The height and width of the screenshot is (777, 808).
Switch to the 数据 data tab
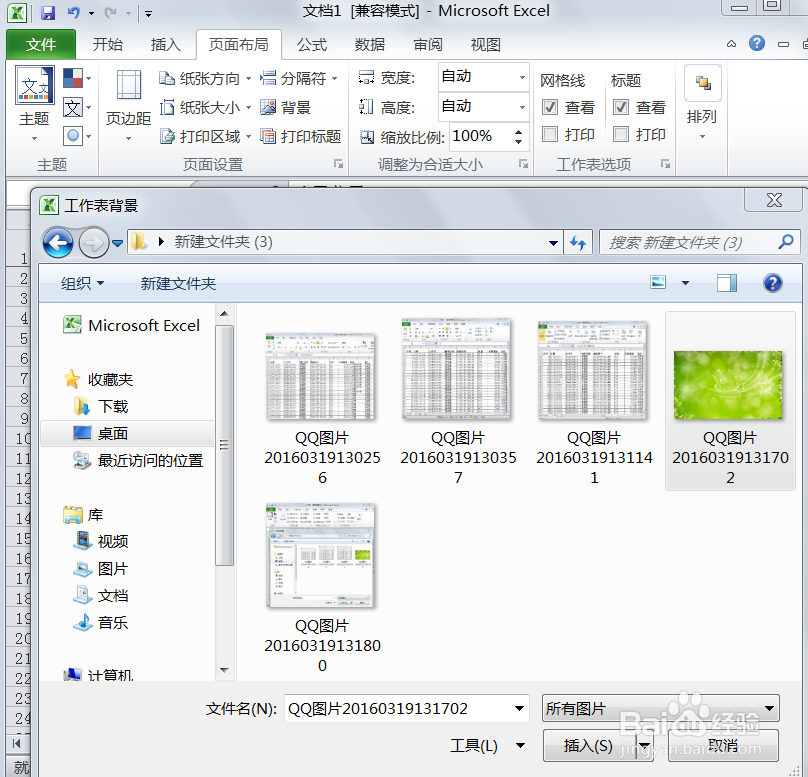[x=369, y=44]
